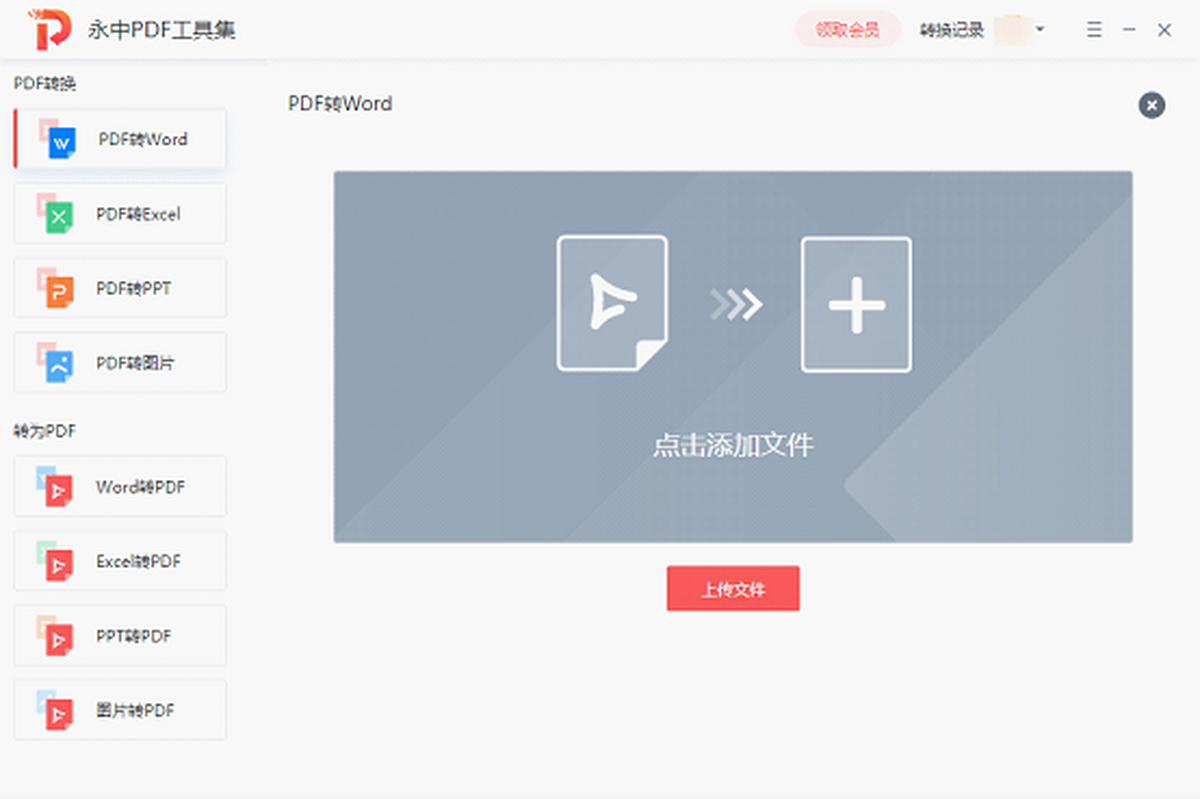Click the 图片转PDF red icon

point(60,713)
